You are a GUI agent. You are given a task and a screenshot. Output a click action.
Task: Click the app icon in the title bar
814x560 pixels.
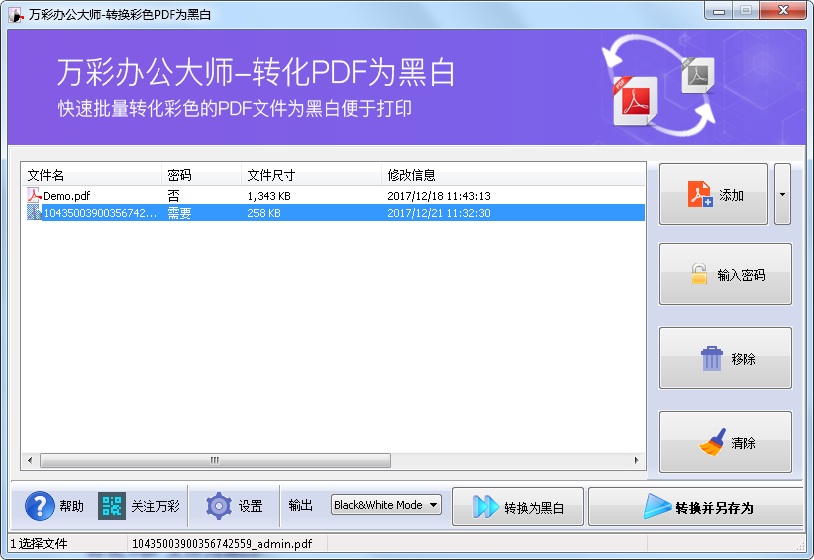pos(16,15)
